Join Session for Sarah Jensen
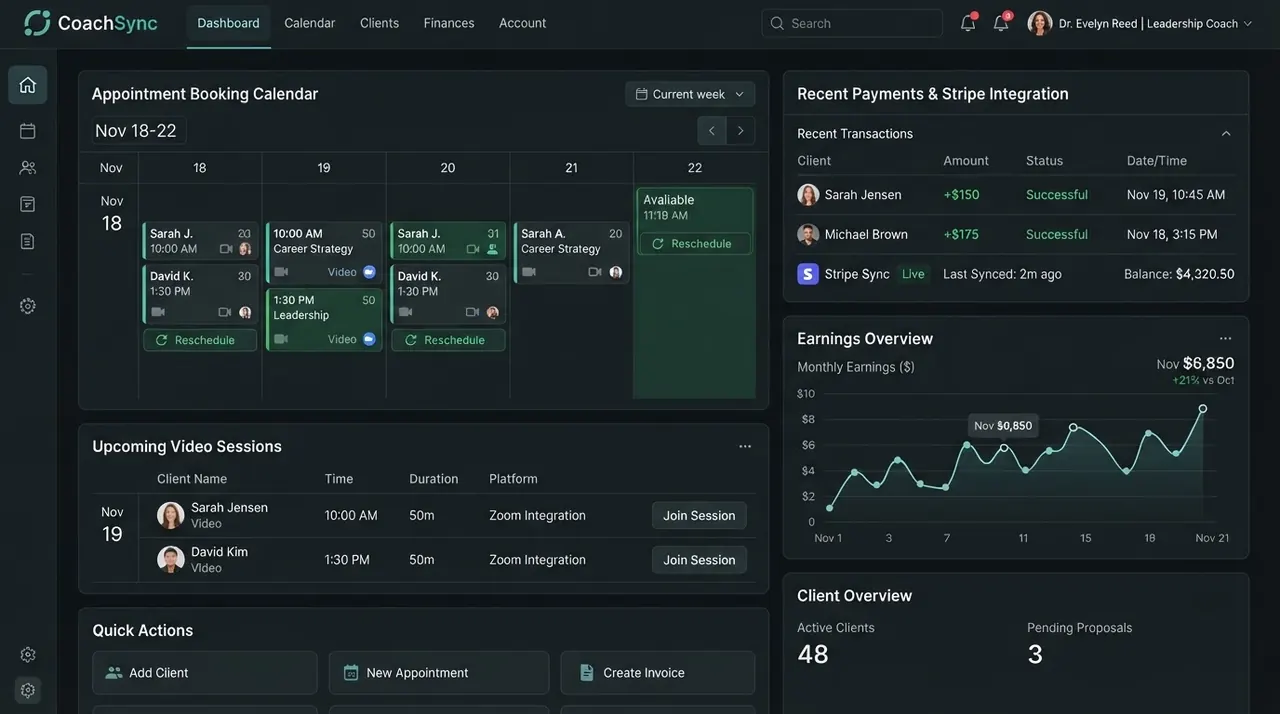The width and height of the screenshot is (1280, 714). click(699, 516)
